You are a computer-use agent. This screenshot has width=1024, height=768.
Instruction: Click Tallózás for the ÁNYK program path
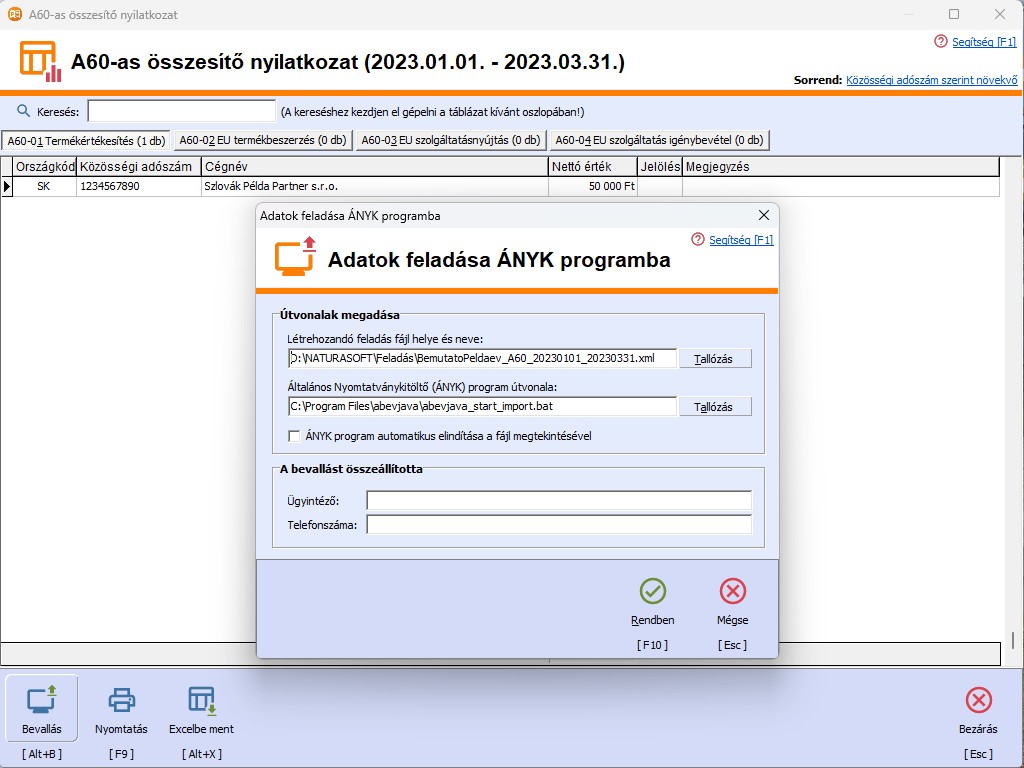(x=715, y=406)
